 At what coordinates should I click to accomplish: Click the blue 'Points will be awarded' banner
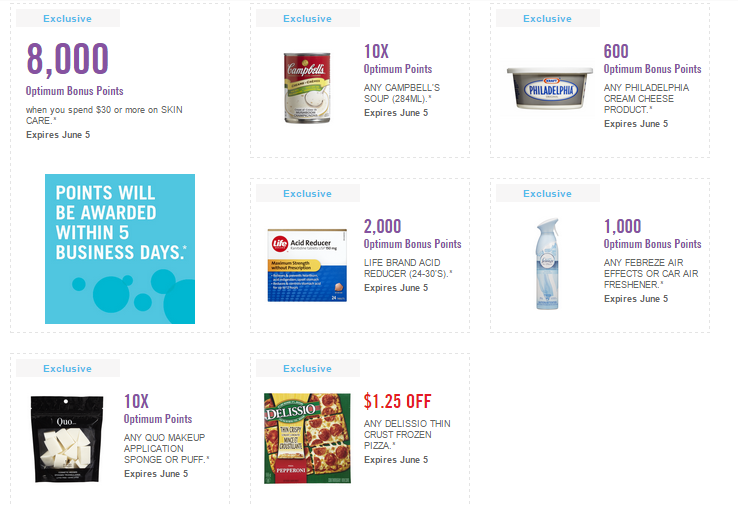[x=120, y=249]
